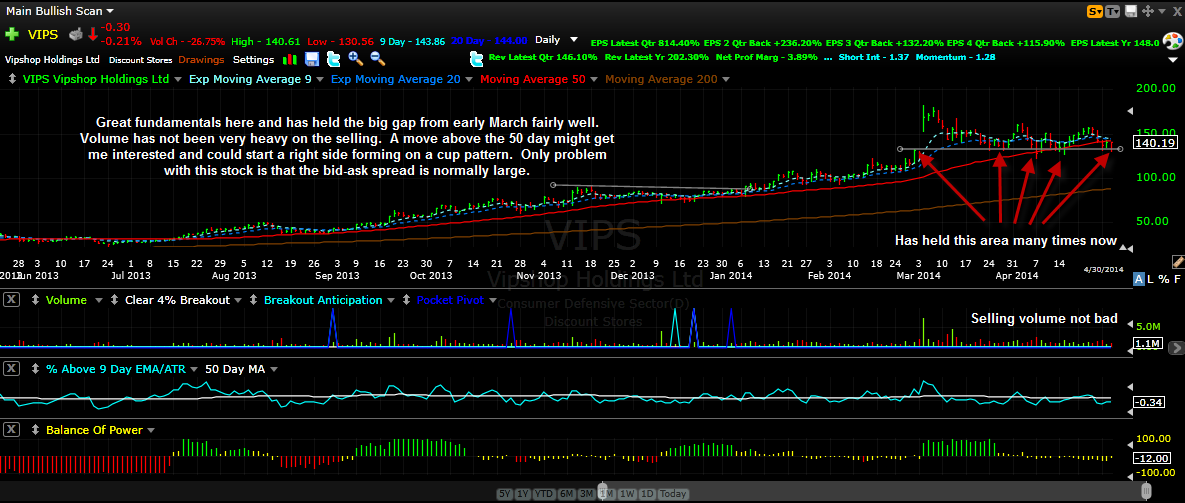
Task: Set chart range to 1D
Action: click(647, 494)
